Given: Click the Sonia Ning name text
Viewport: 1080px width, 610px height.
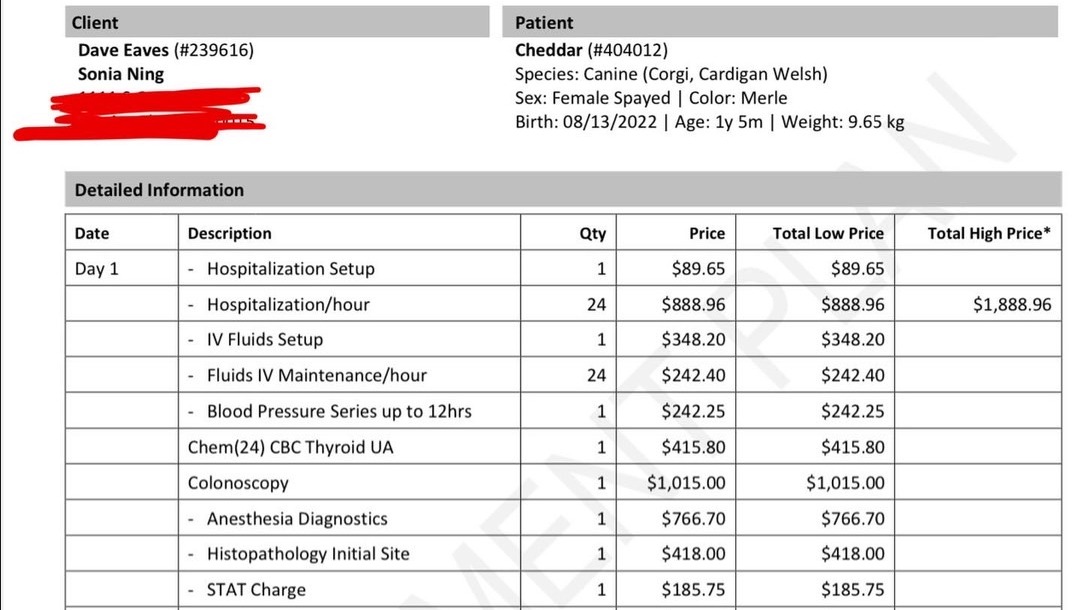Looking at the screenshot, I should (x=121, y=74).
